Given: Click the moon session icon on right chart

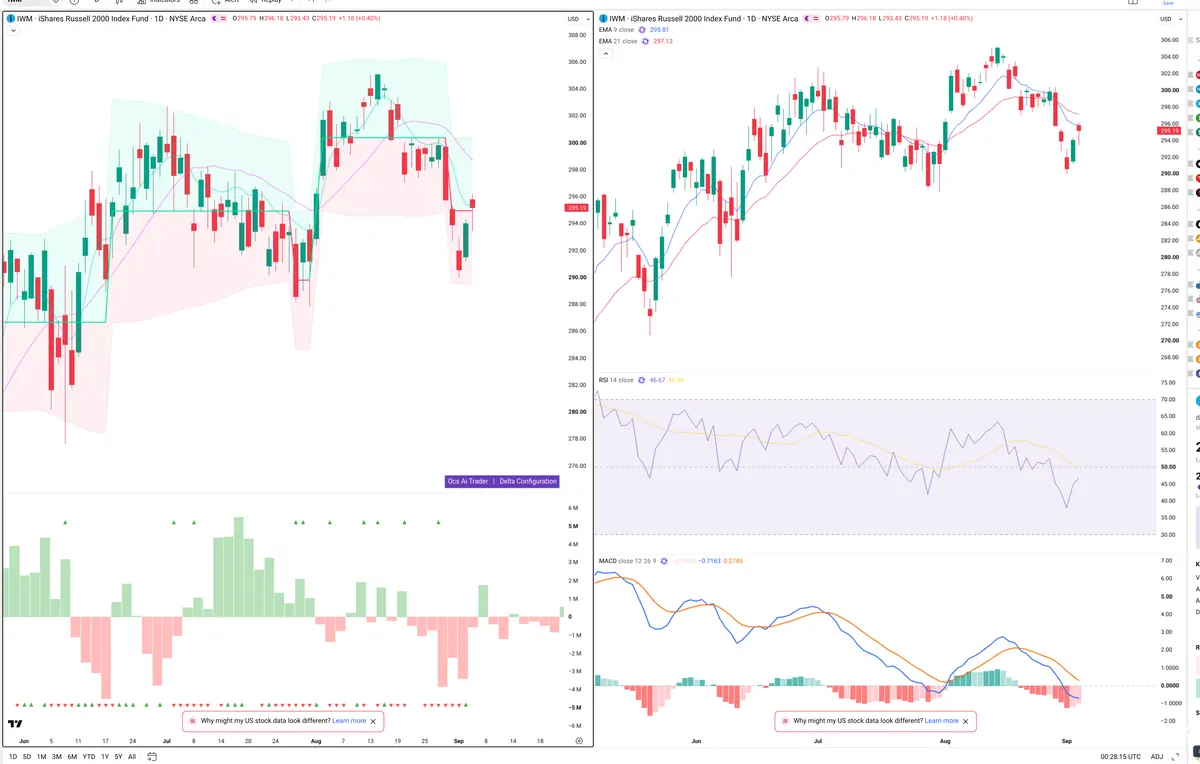Looking at the screenshot, I should tap(808, 18).
